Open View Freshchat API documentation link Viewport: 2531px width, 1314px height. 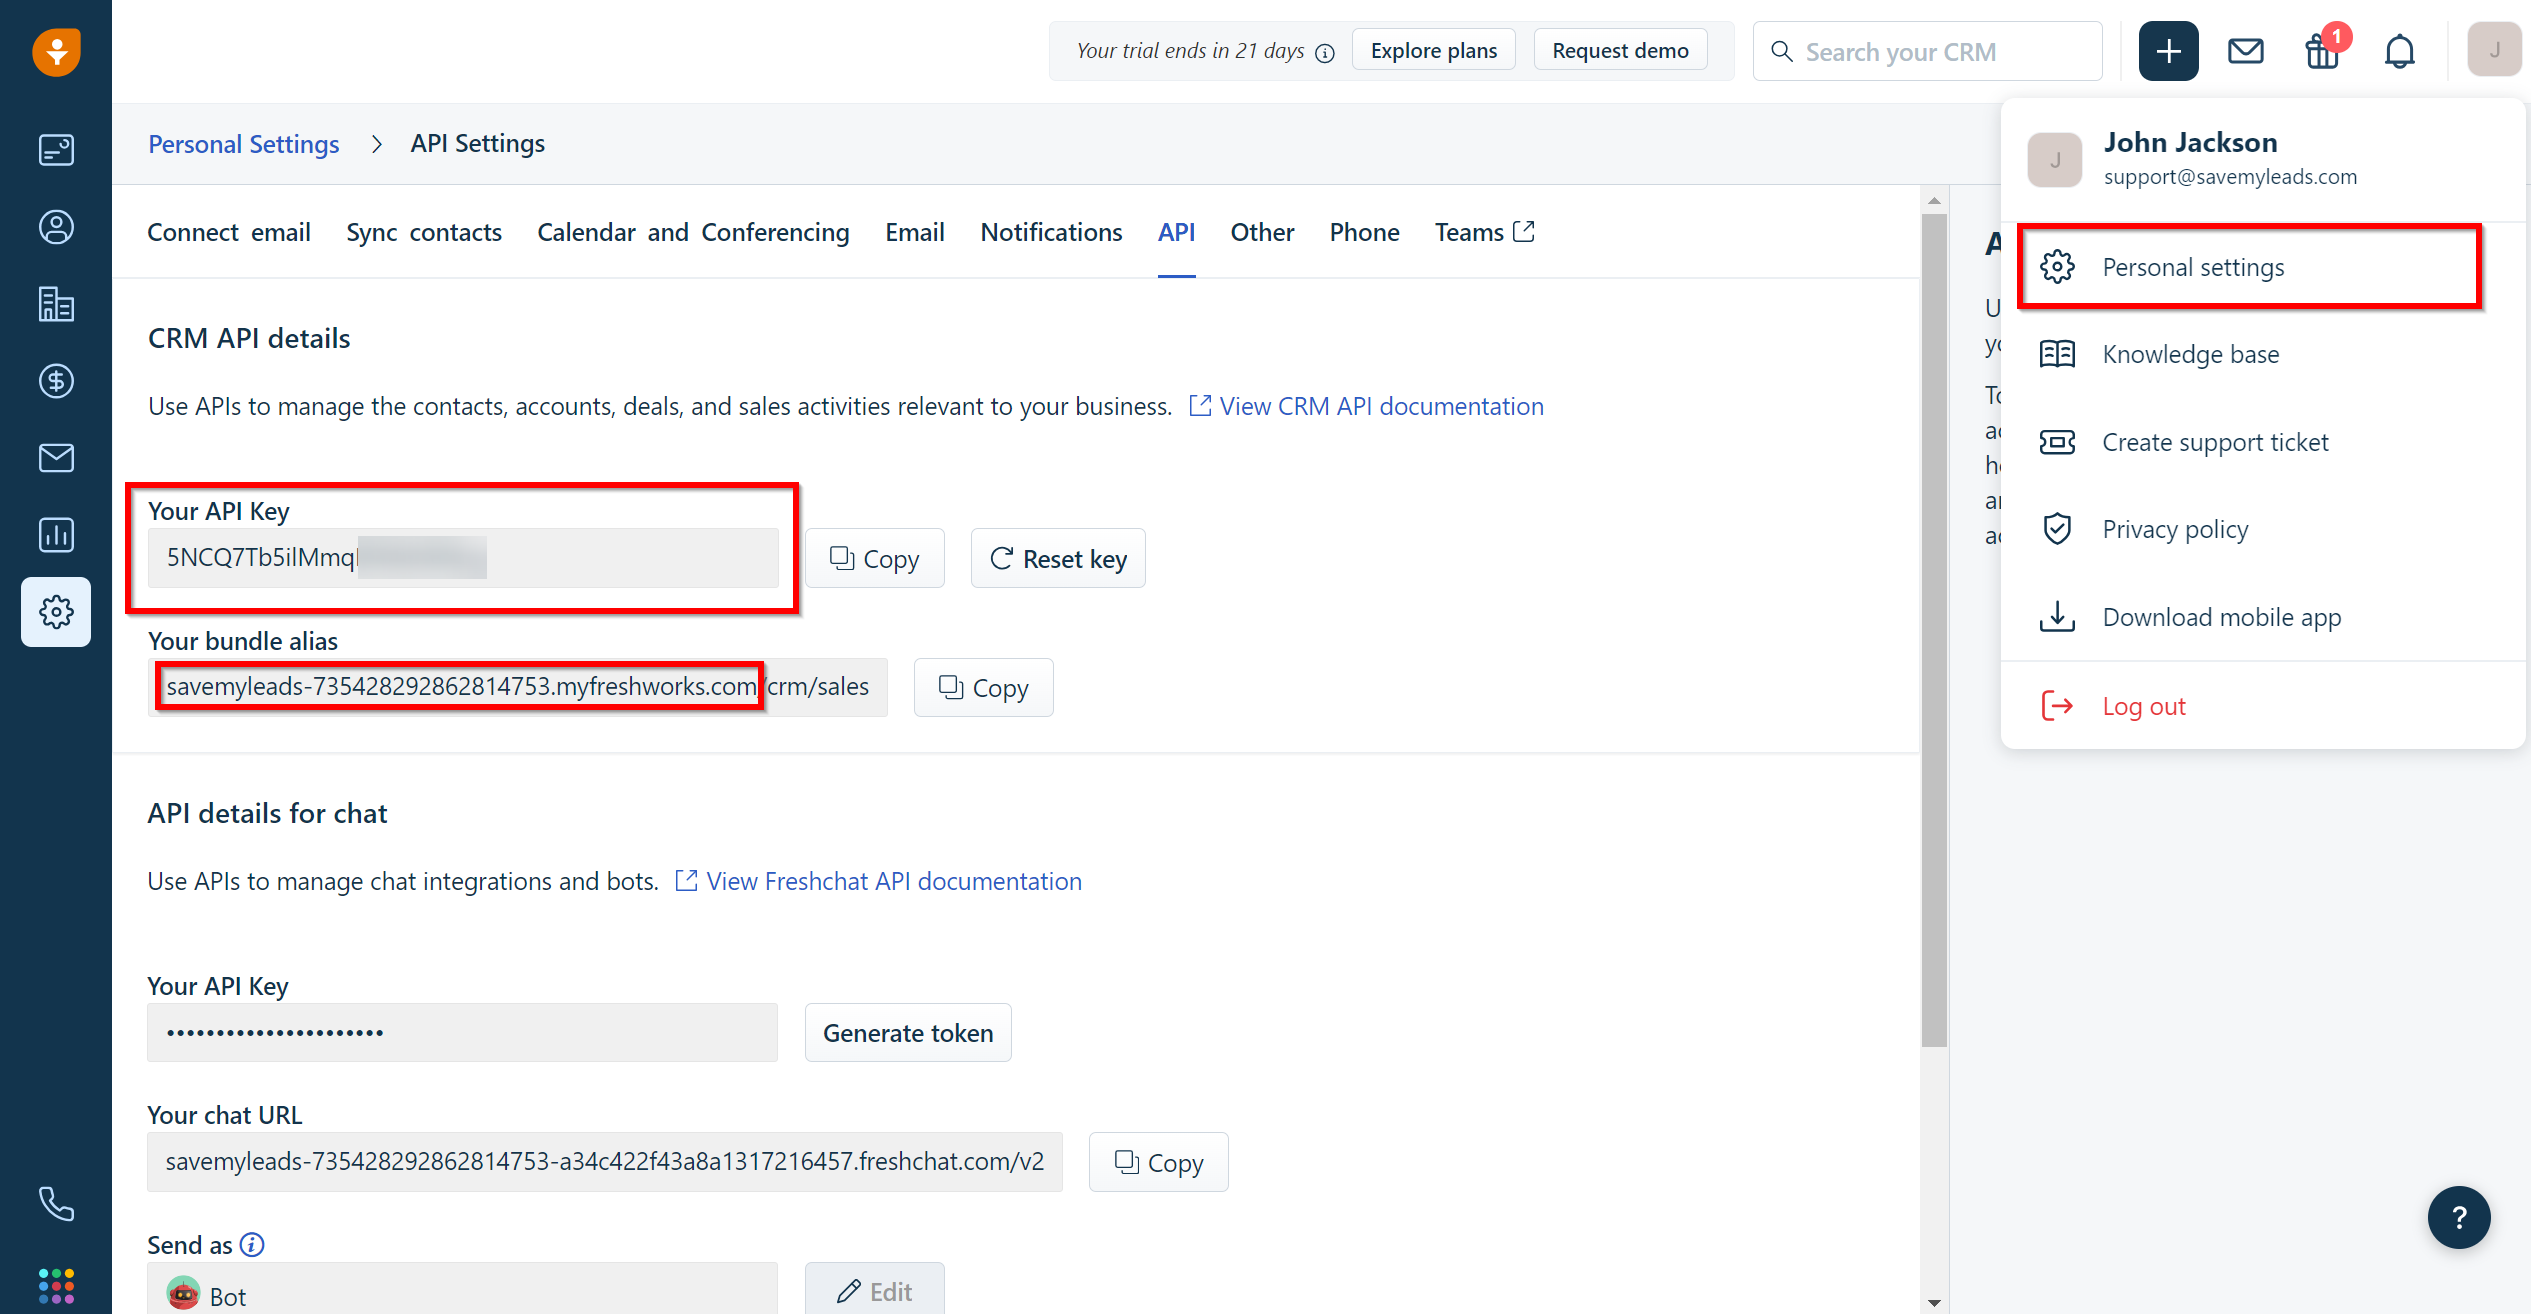click(879, 881)
